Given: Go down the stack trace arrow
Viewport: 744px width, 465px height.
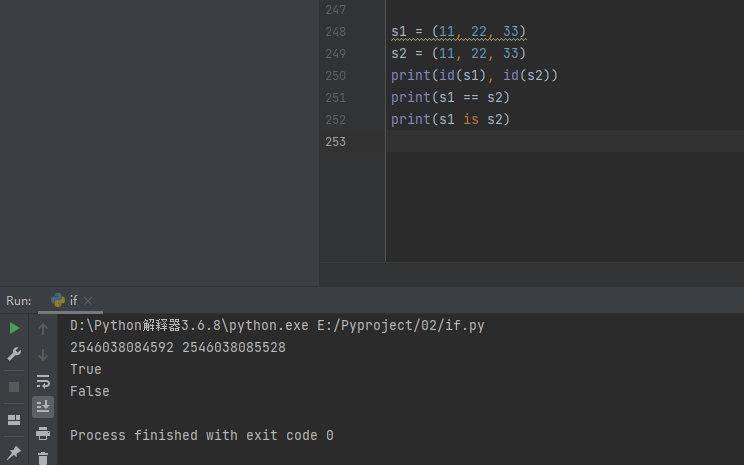Looking at the screenshot, I should (43, 355).
